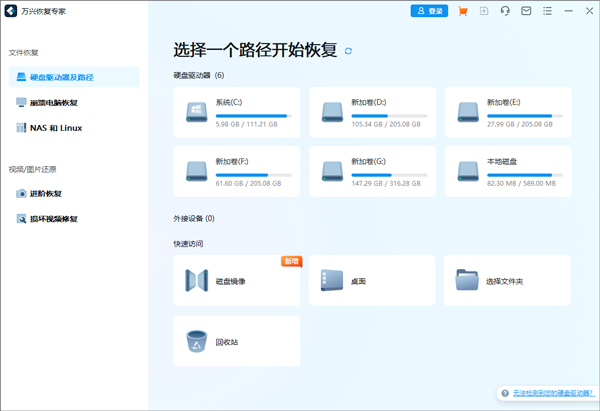600x411 pixels.
Task: Click the server icon beside NAS 和 Linux
Action: 21,127
